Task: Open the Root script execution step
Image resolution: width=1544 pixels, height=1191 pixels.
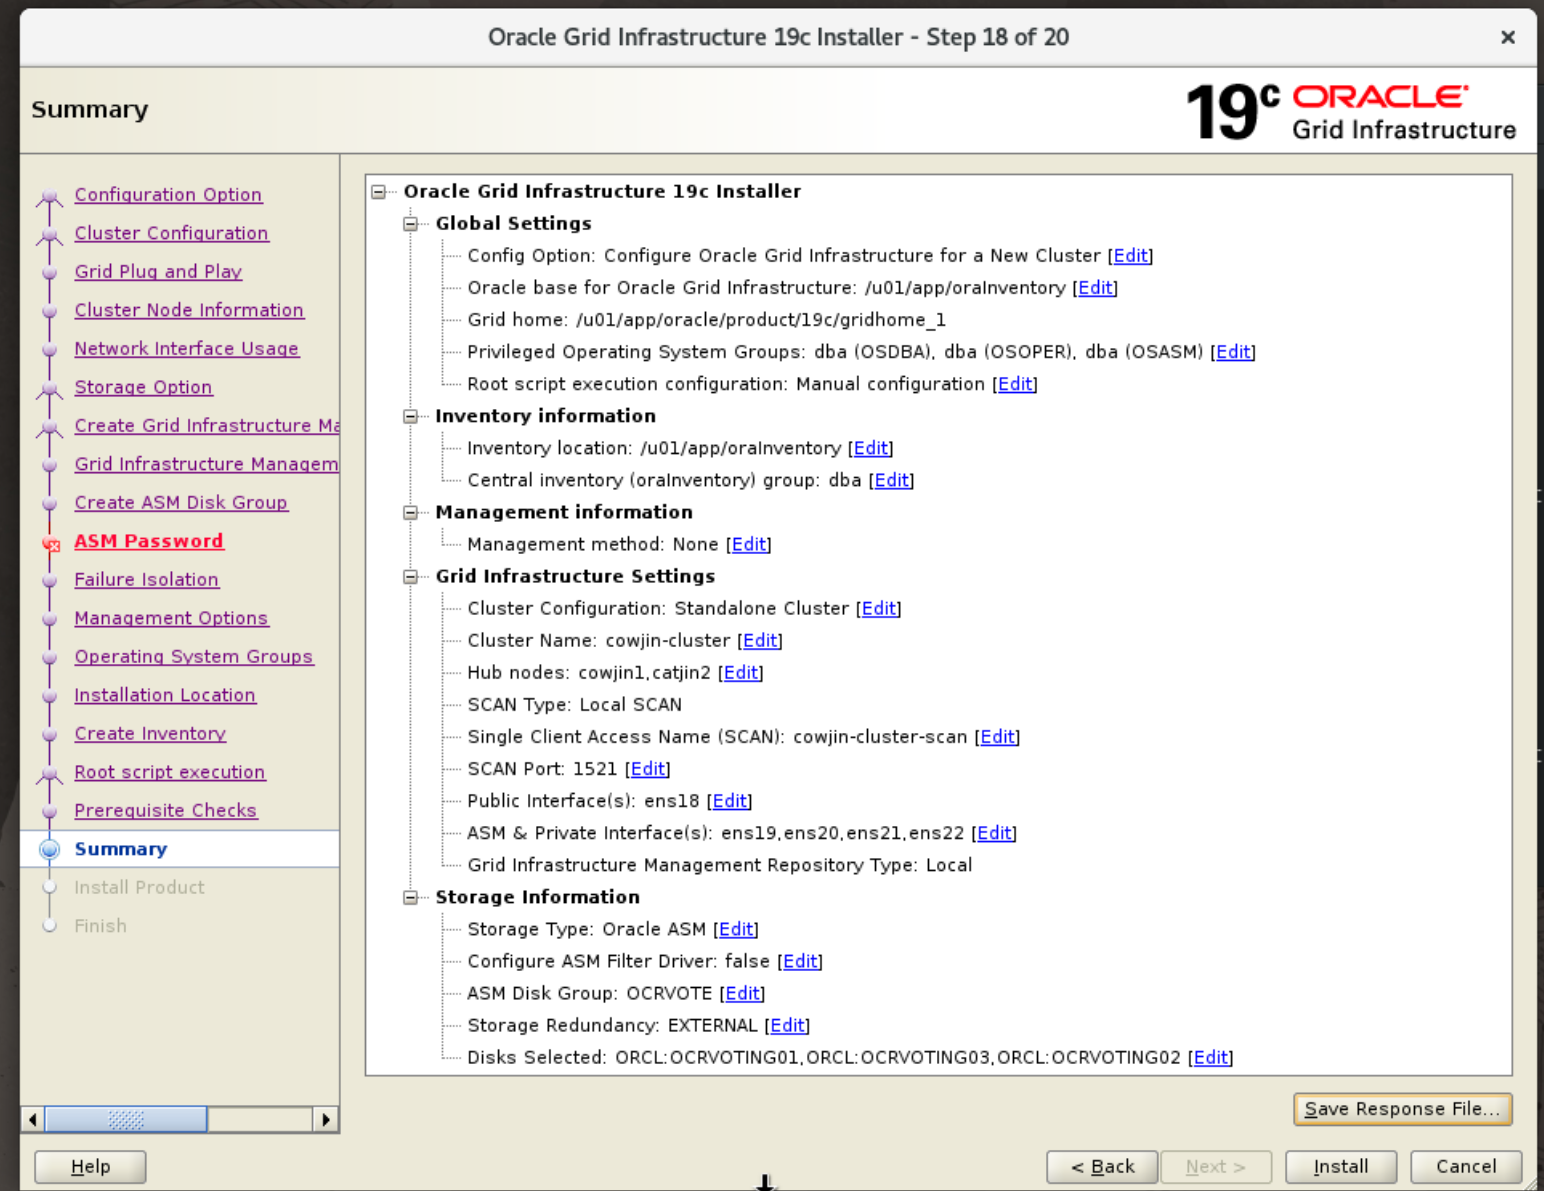Action: click(169, 772)
